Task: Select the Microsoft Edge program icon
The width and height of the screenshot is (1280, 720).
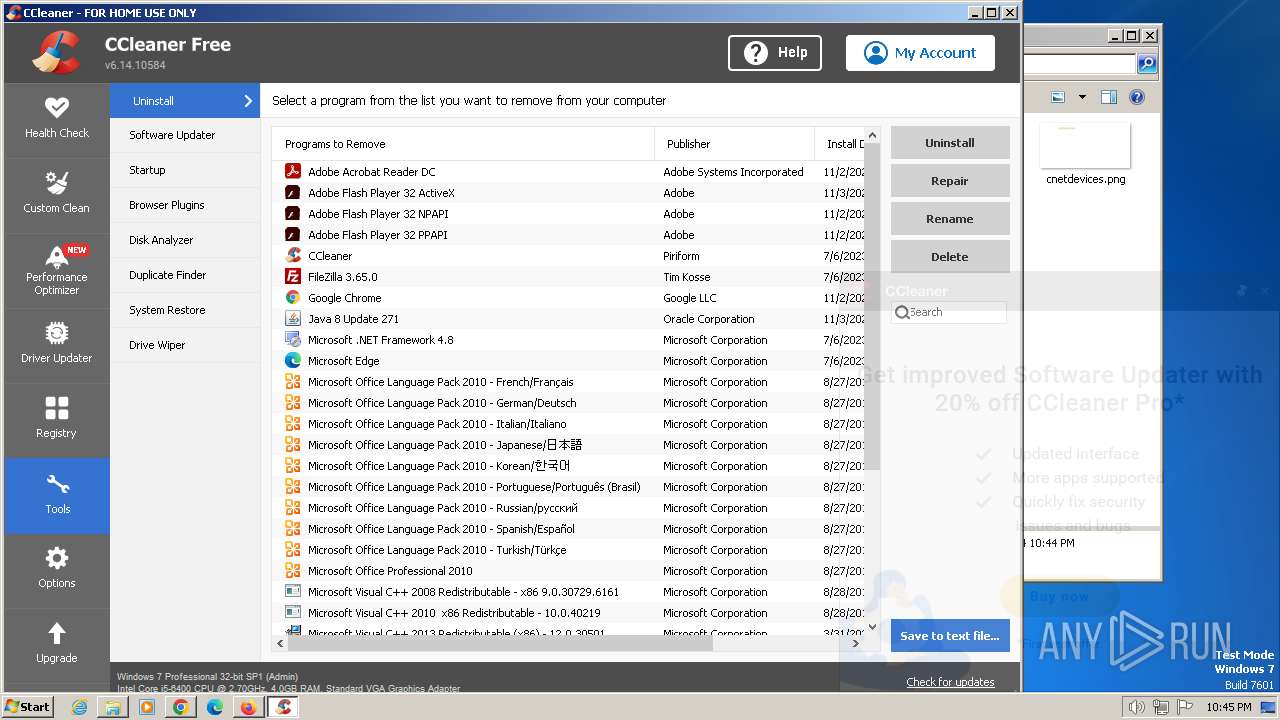Action: [x=293, y=361]
